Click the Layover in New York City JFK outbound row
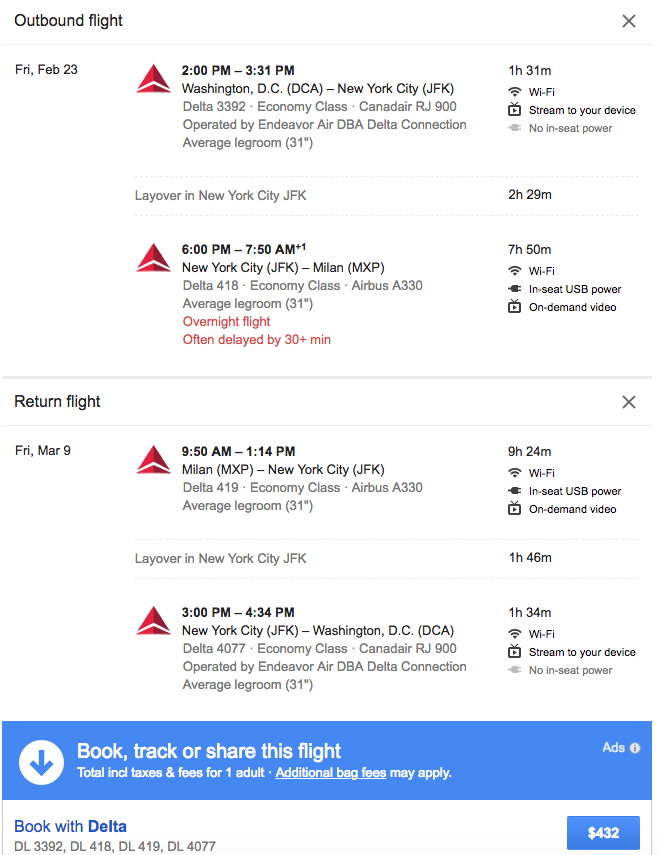 [x=221, y=196]
